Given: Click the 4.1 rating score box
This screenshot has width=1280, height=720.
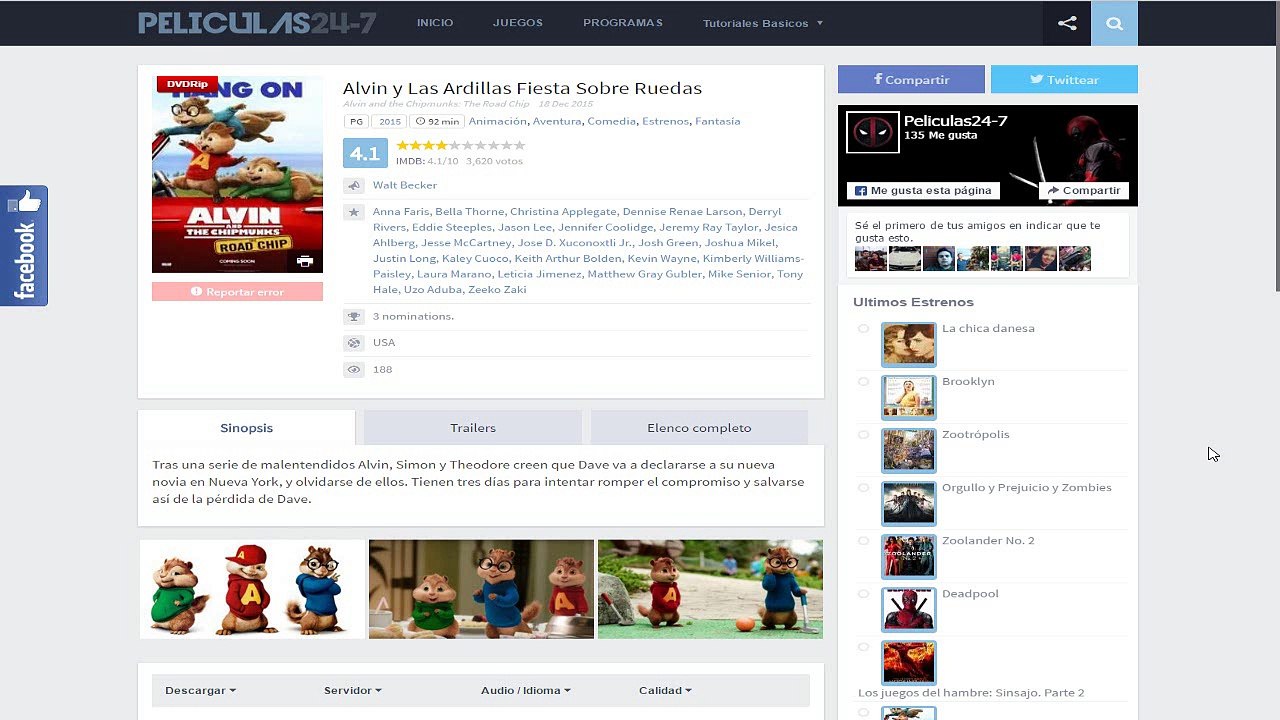Looking at the screenshot, I should click(365, 153).
